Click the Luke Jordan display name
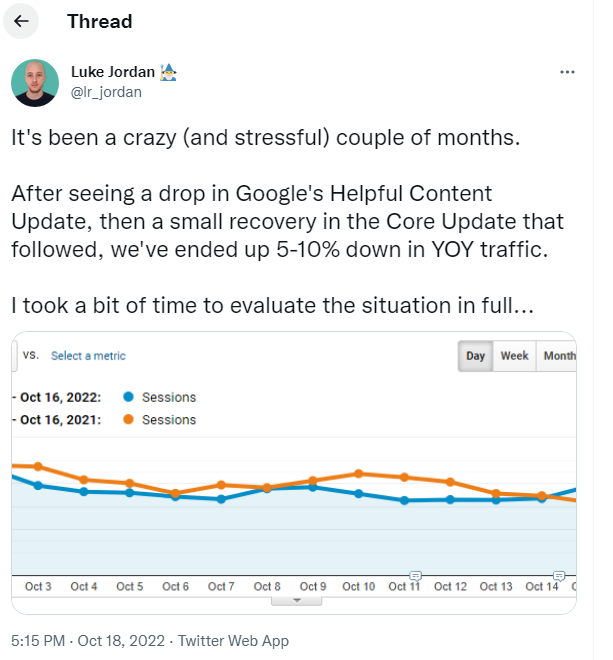Screen dimensions: 613x660 coord(113,72)
